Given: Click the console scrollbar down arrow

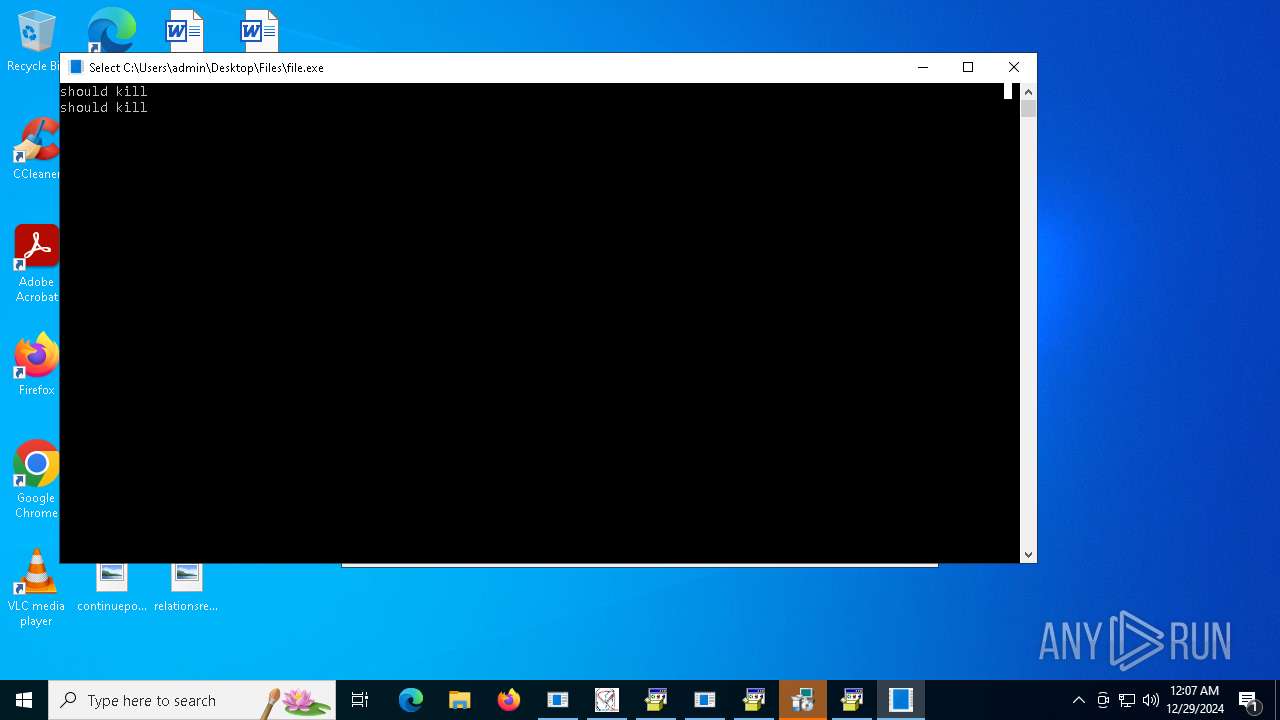Looking at the screenshot, I should [x=1028, y=555].
